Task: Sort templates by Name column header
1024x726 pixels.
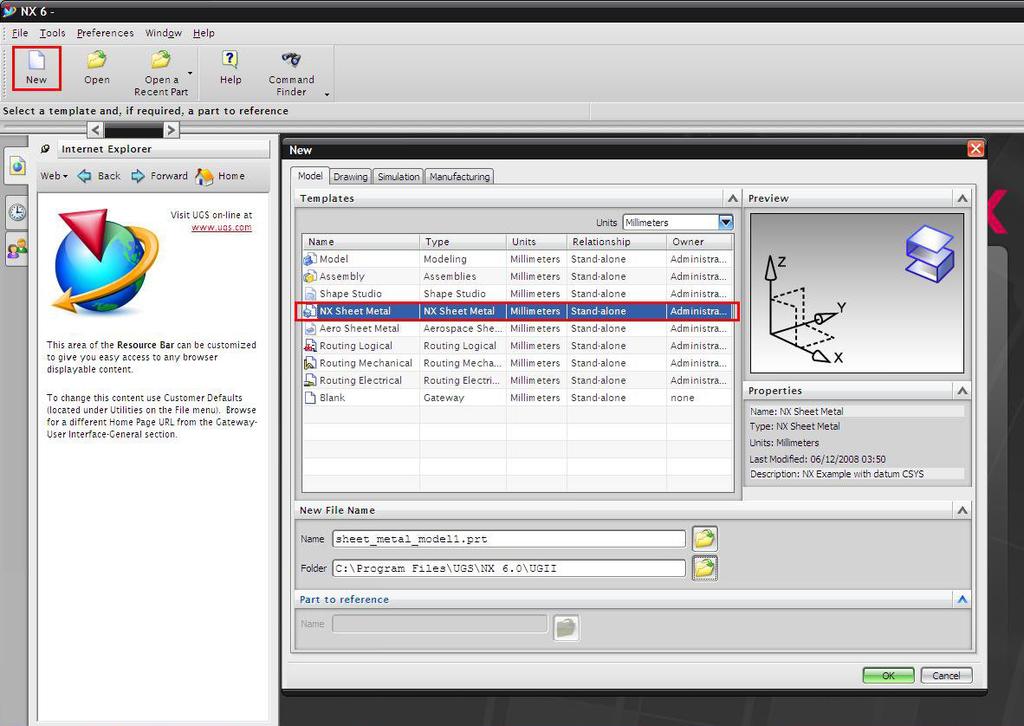Action: pos(360,242)
